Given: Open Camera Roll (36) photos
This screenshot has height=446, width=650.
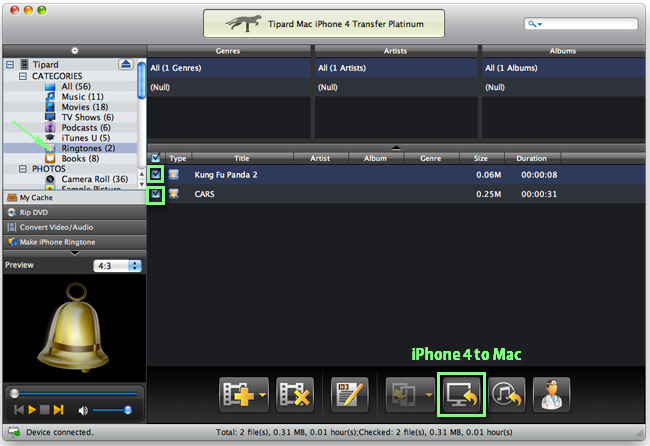Looking at the screenshot, I should (95, 179).
